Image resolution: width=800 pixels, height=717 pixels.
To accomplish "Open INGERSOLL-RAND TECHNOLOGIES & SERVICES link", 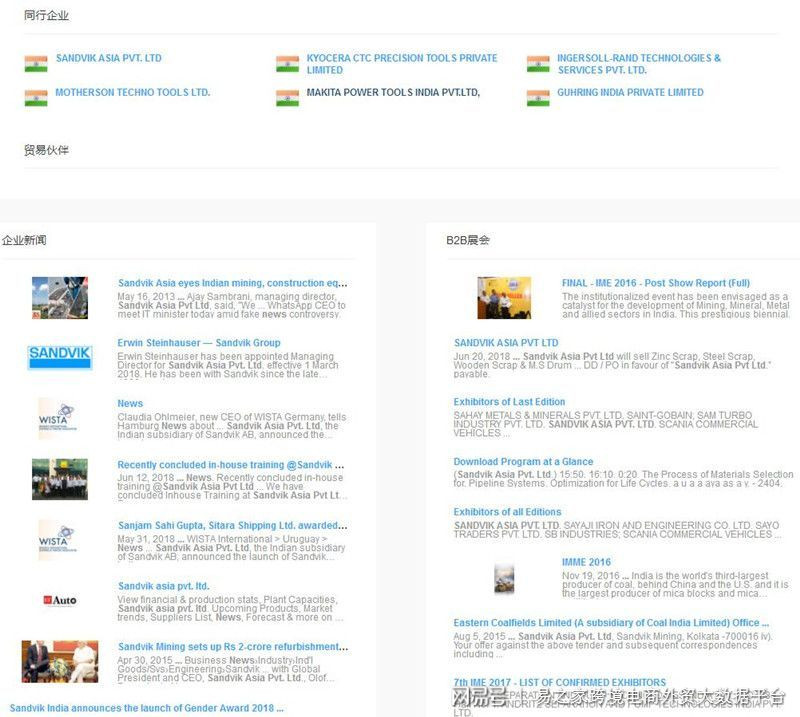I will click(x=639, y=64).
